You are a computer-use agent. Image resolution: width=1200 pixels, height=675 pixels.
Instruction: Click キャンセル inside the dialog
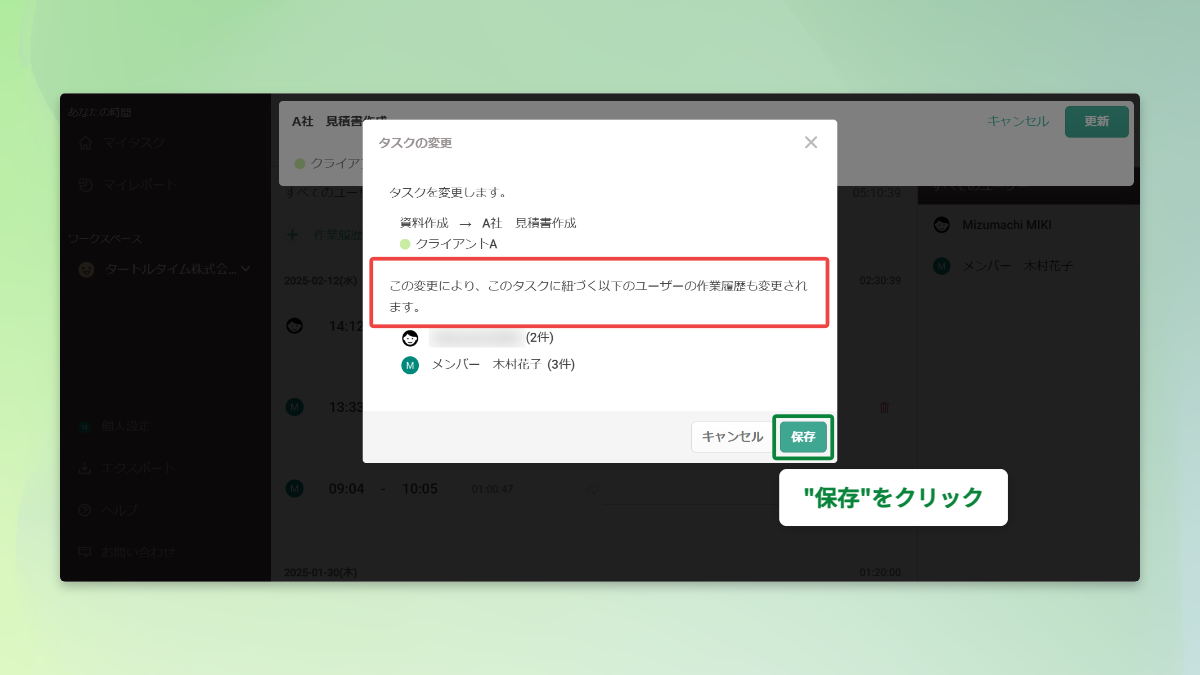click(731, 437)
